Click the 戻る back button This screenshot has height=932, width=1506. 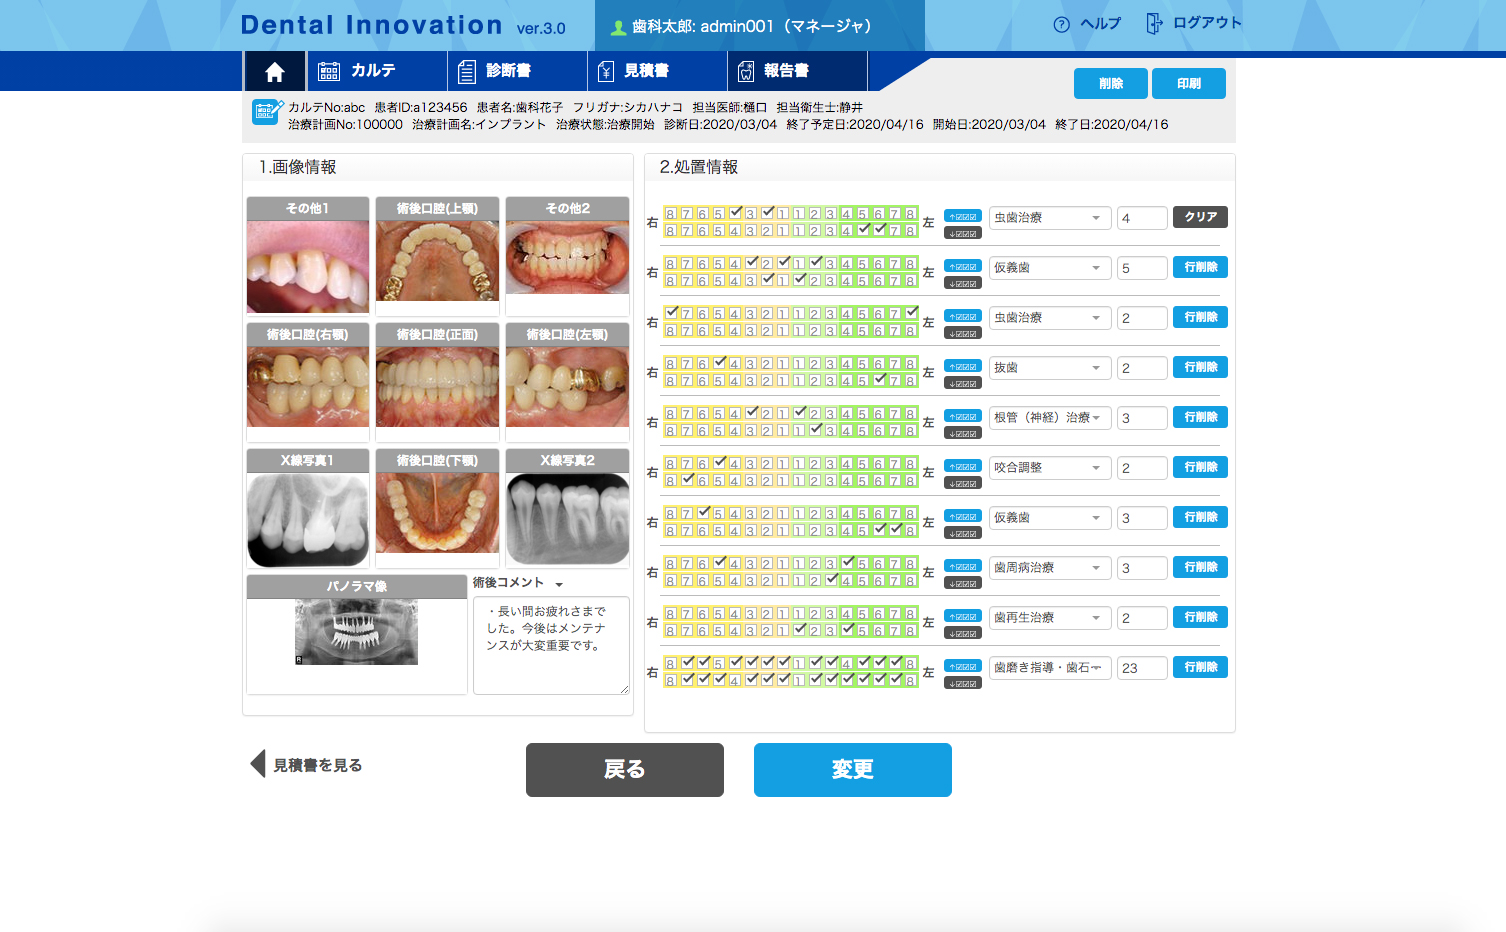pos(625,770)
